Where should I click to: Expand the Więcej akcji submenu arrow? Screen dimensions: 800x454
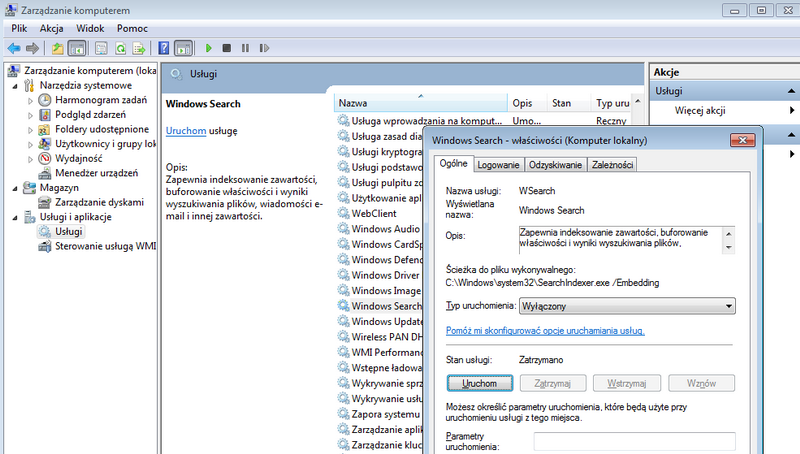click(x=791, y=110)
